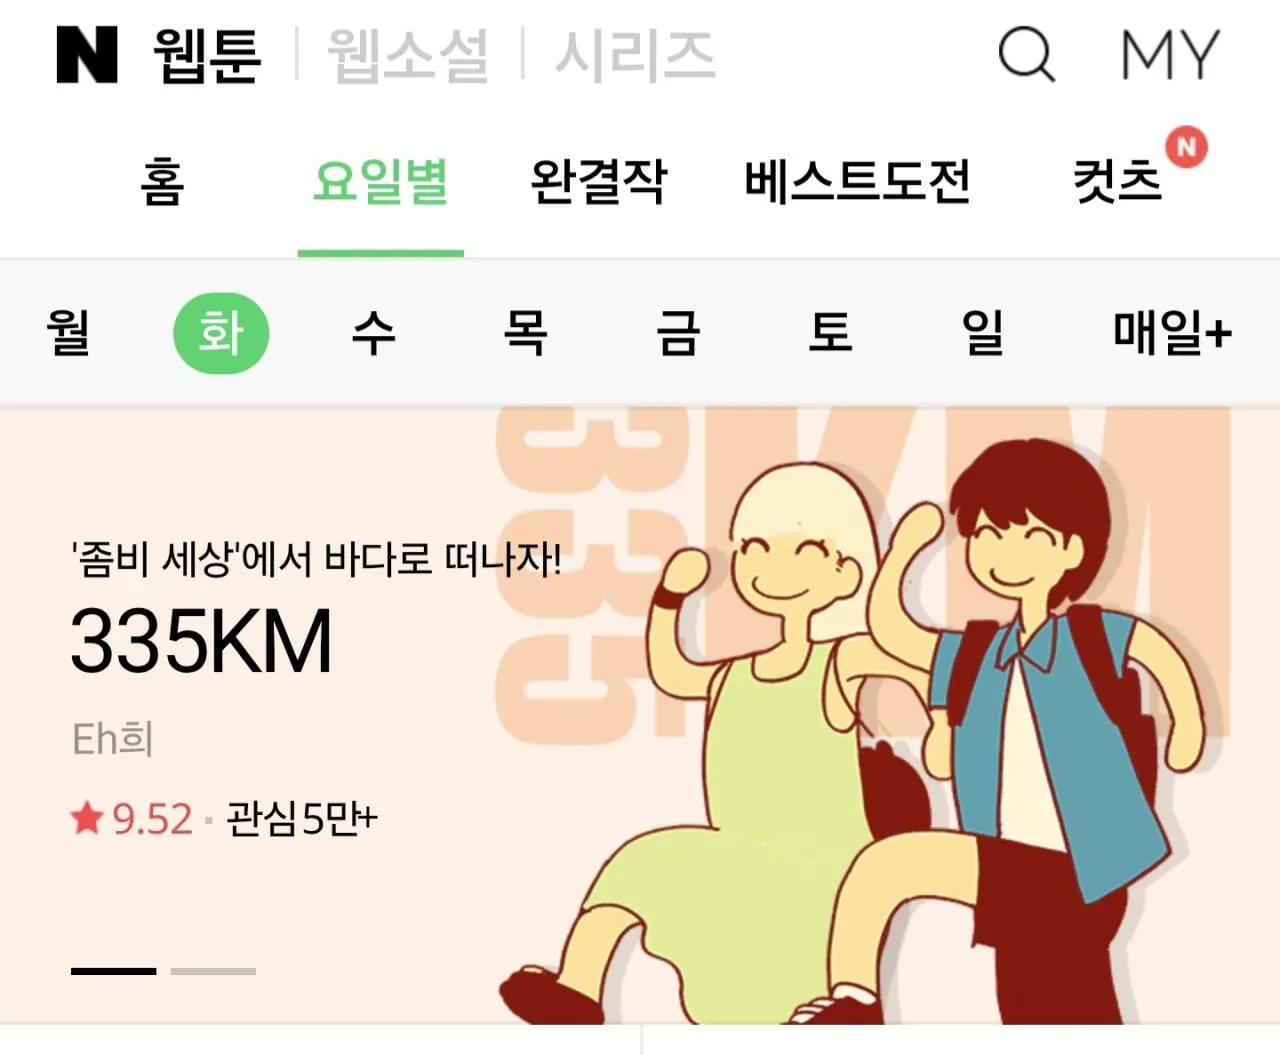Screen dimensions: 1280x1055
Task: Tap the red star rating icon
Action: pyautogui.click(x=88, y=818)
